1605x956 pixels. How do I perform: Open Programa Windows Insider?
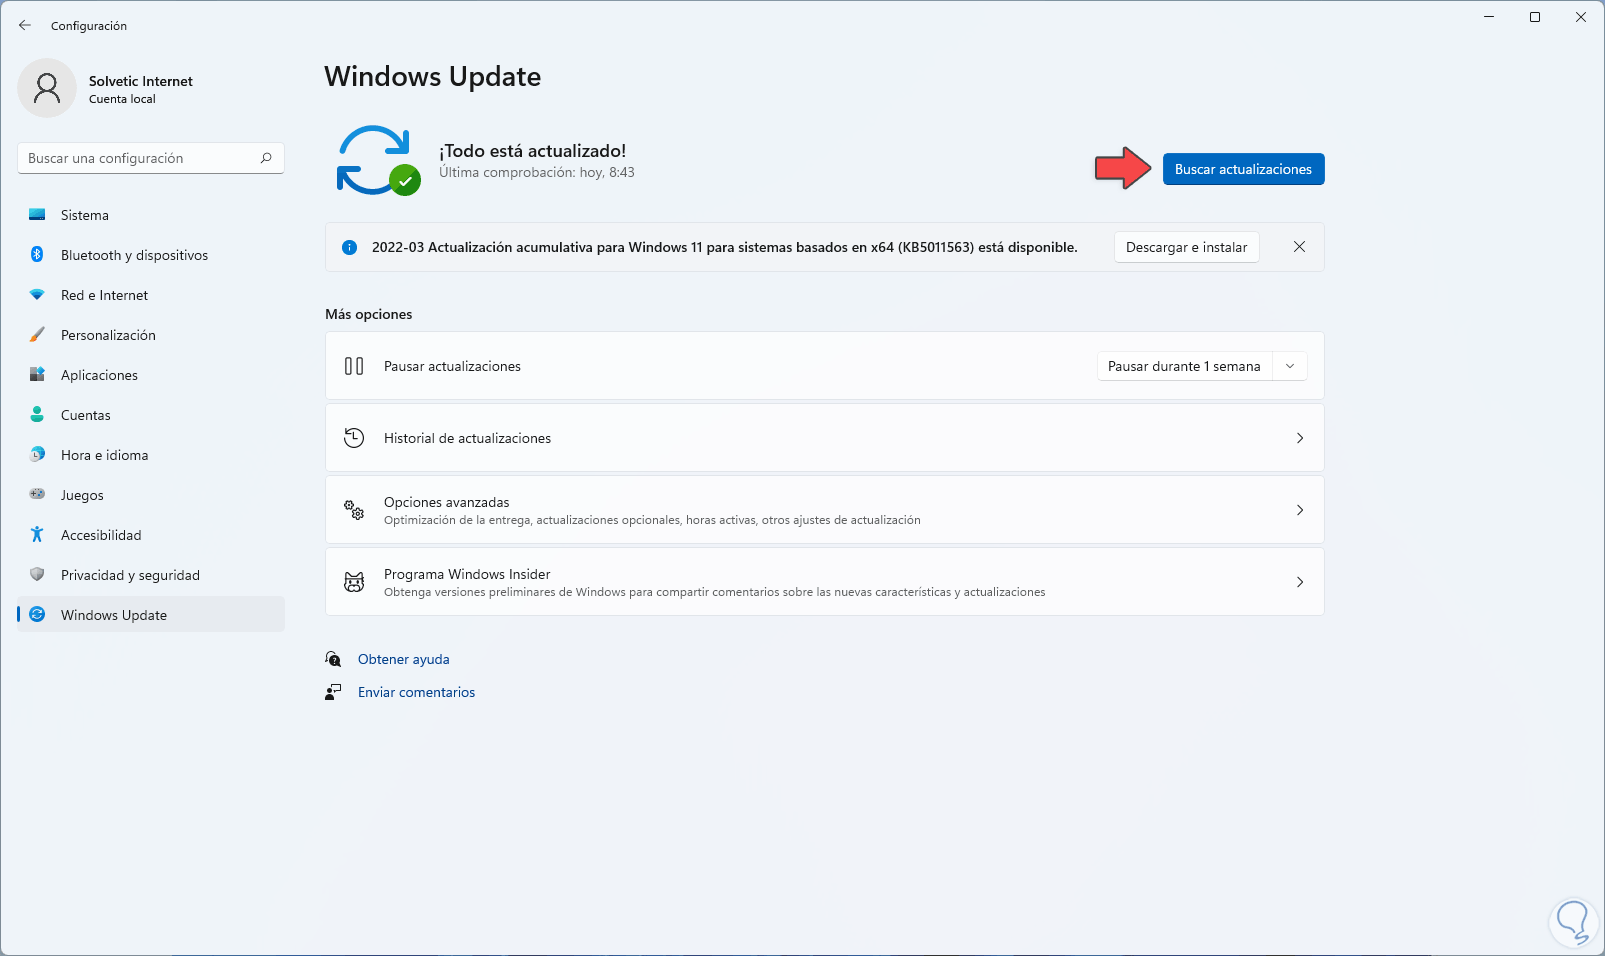(x=825, y=582)
